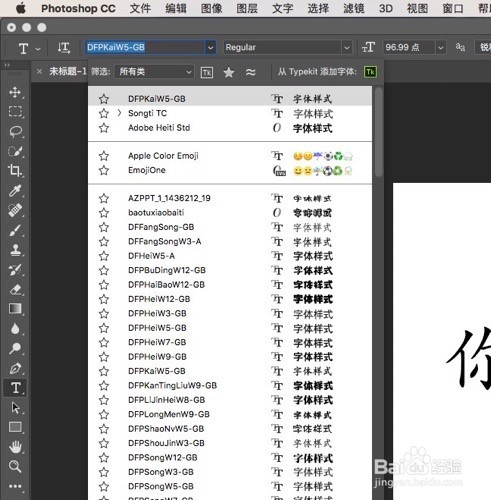Select the Zoom tool
491x500 pixels.
(15, 466)
